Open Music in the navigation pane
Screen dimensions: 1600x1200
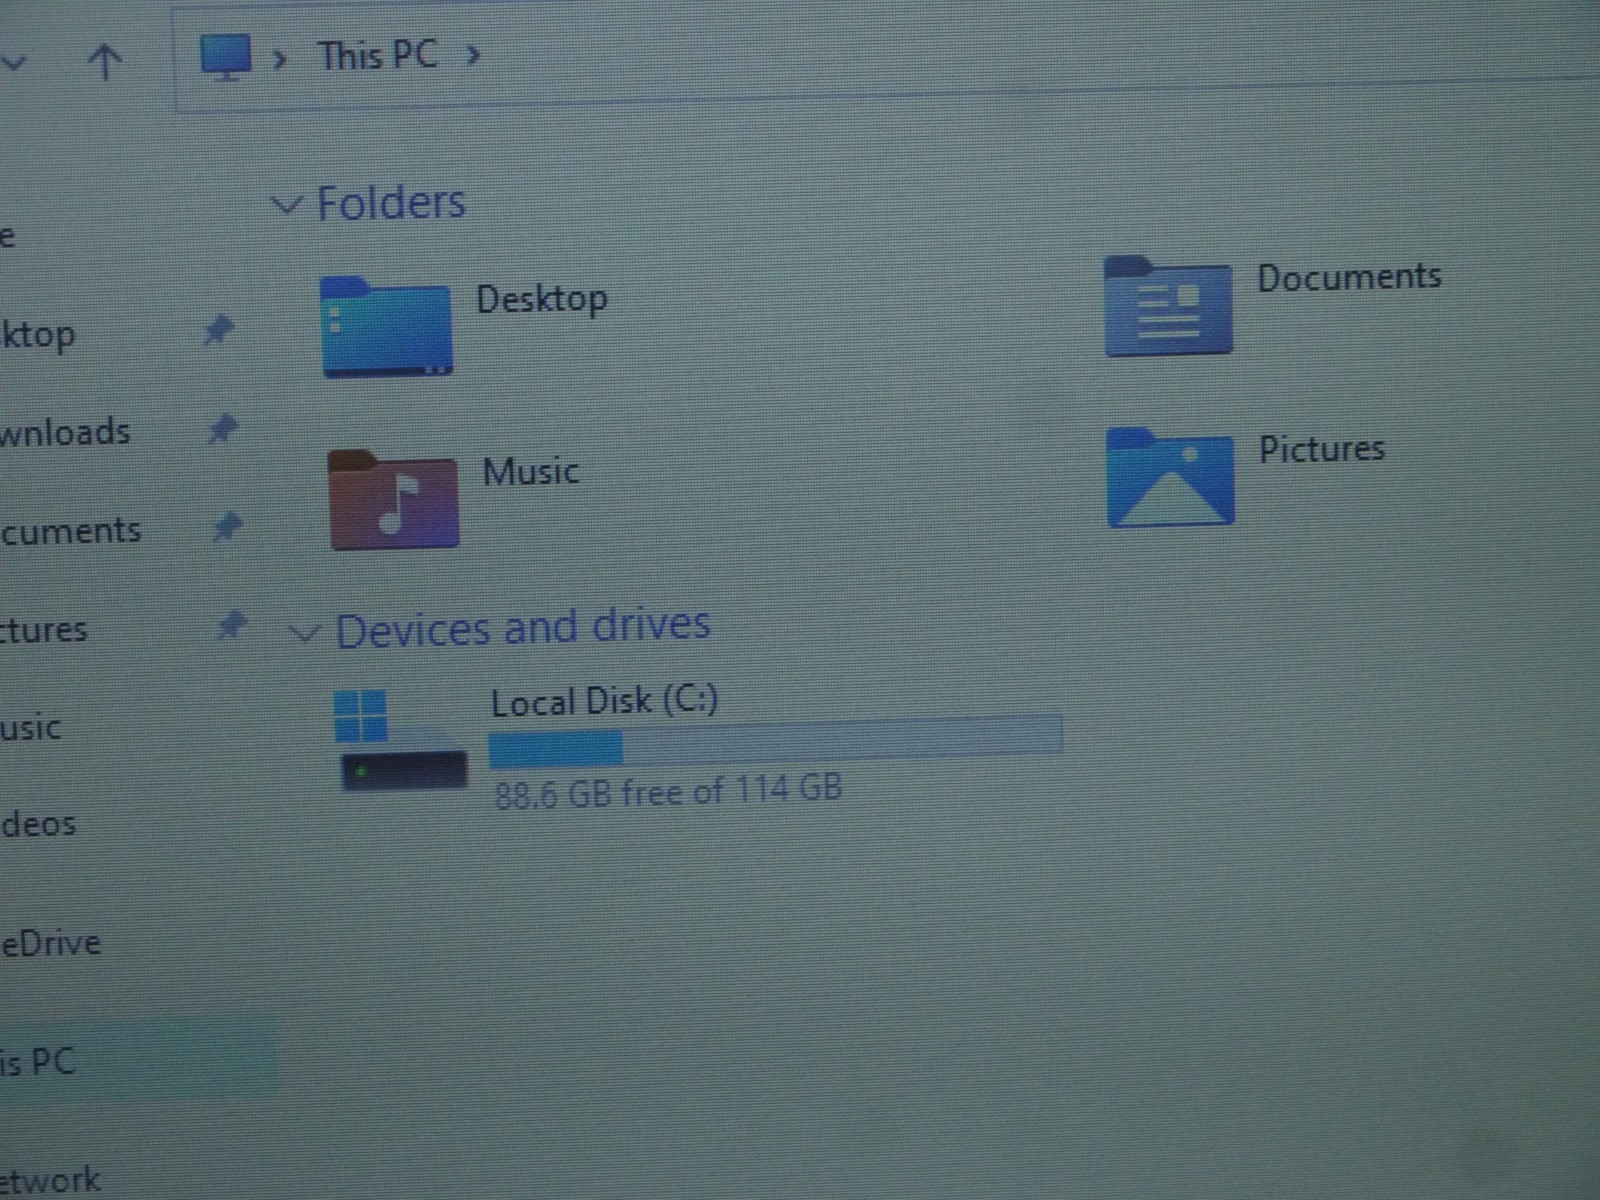coord(31,727)
